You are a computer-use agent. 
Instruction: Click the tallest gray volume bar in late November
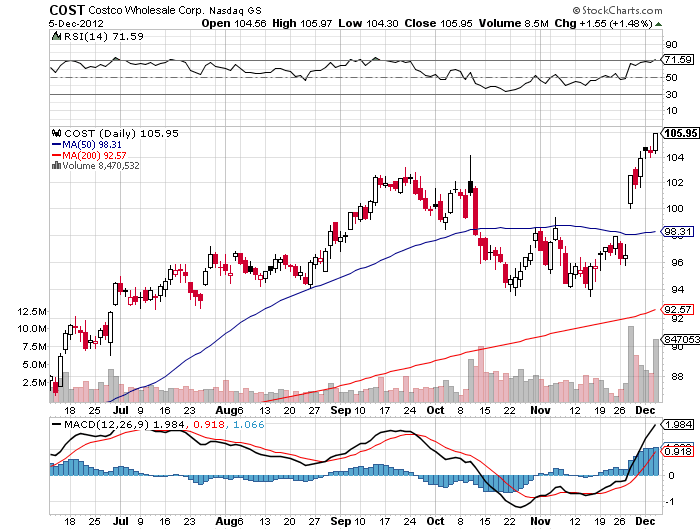point(631,364)
